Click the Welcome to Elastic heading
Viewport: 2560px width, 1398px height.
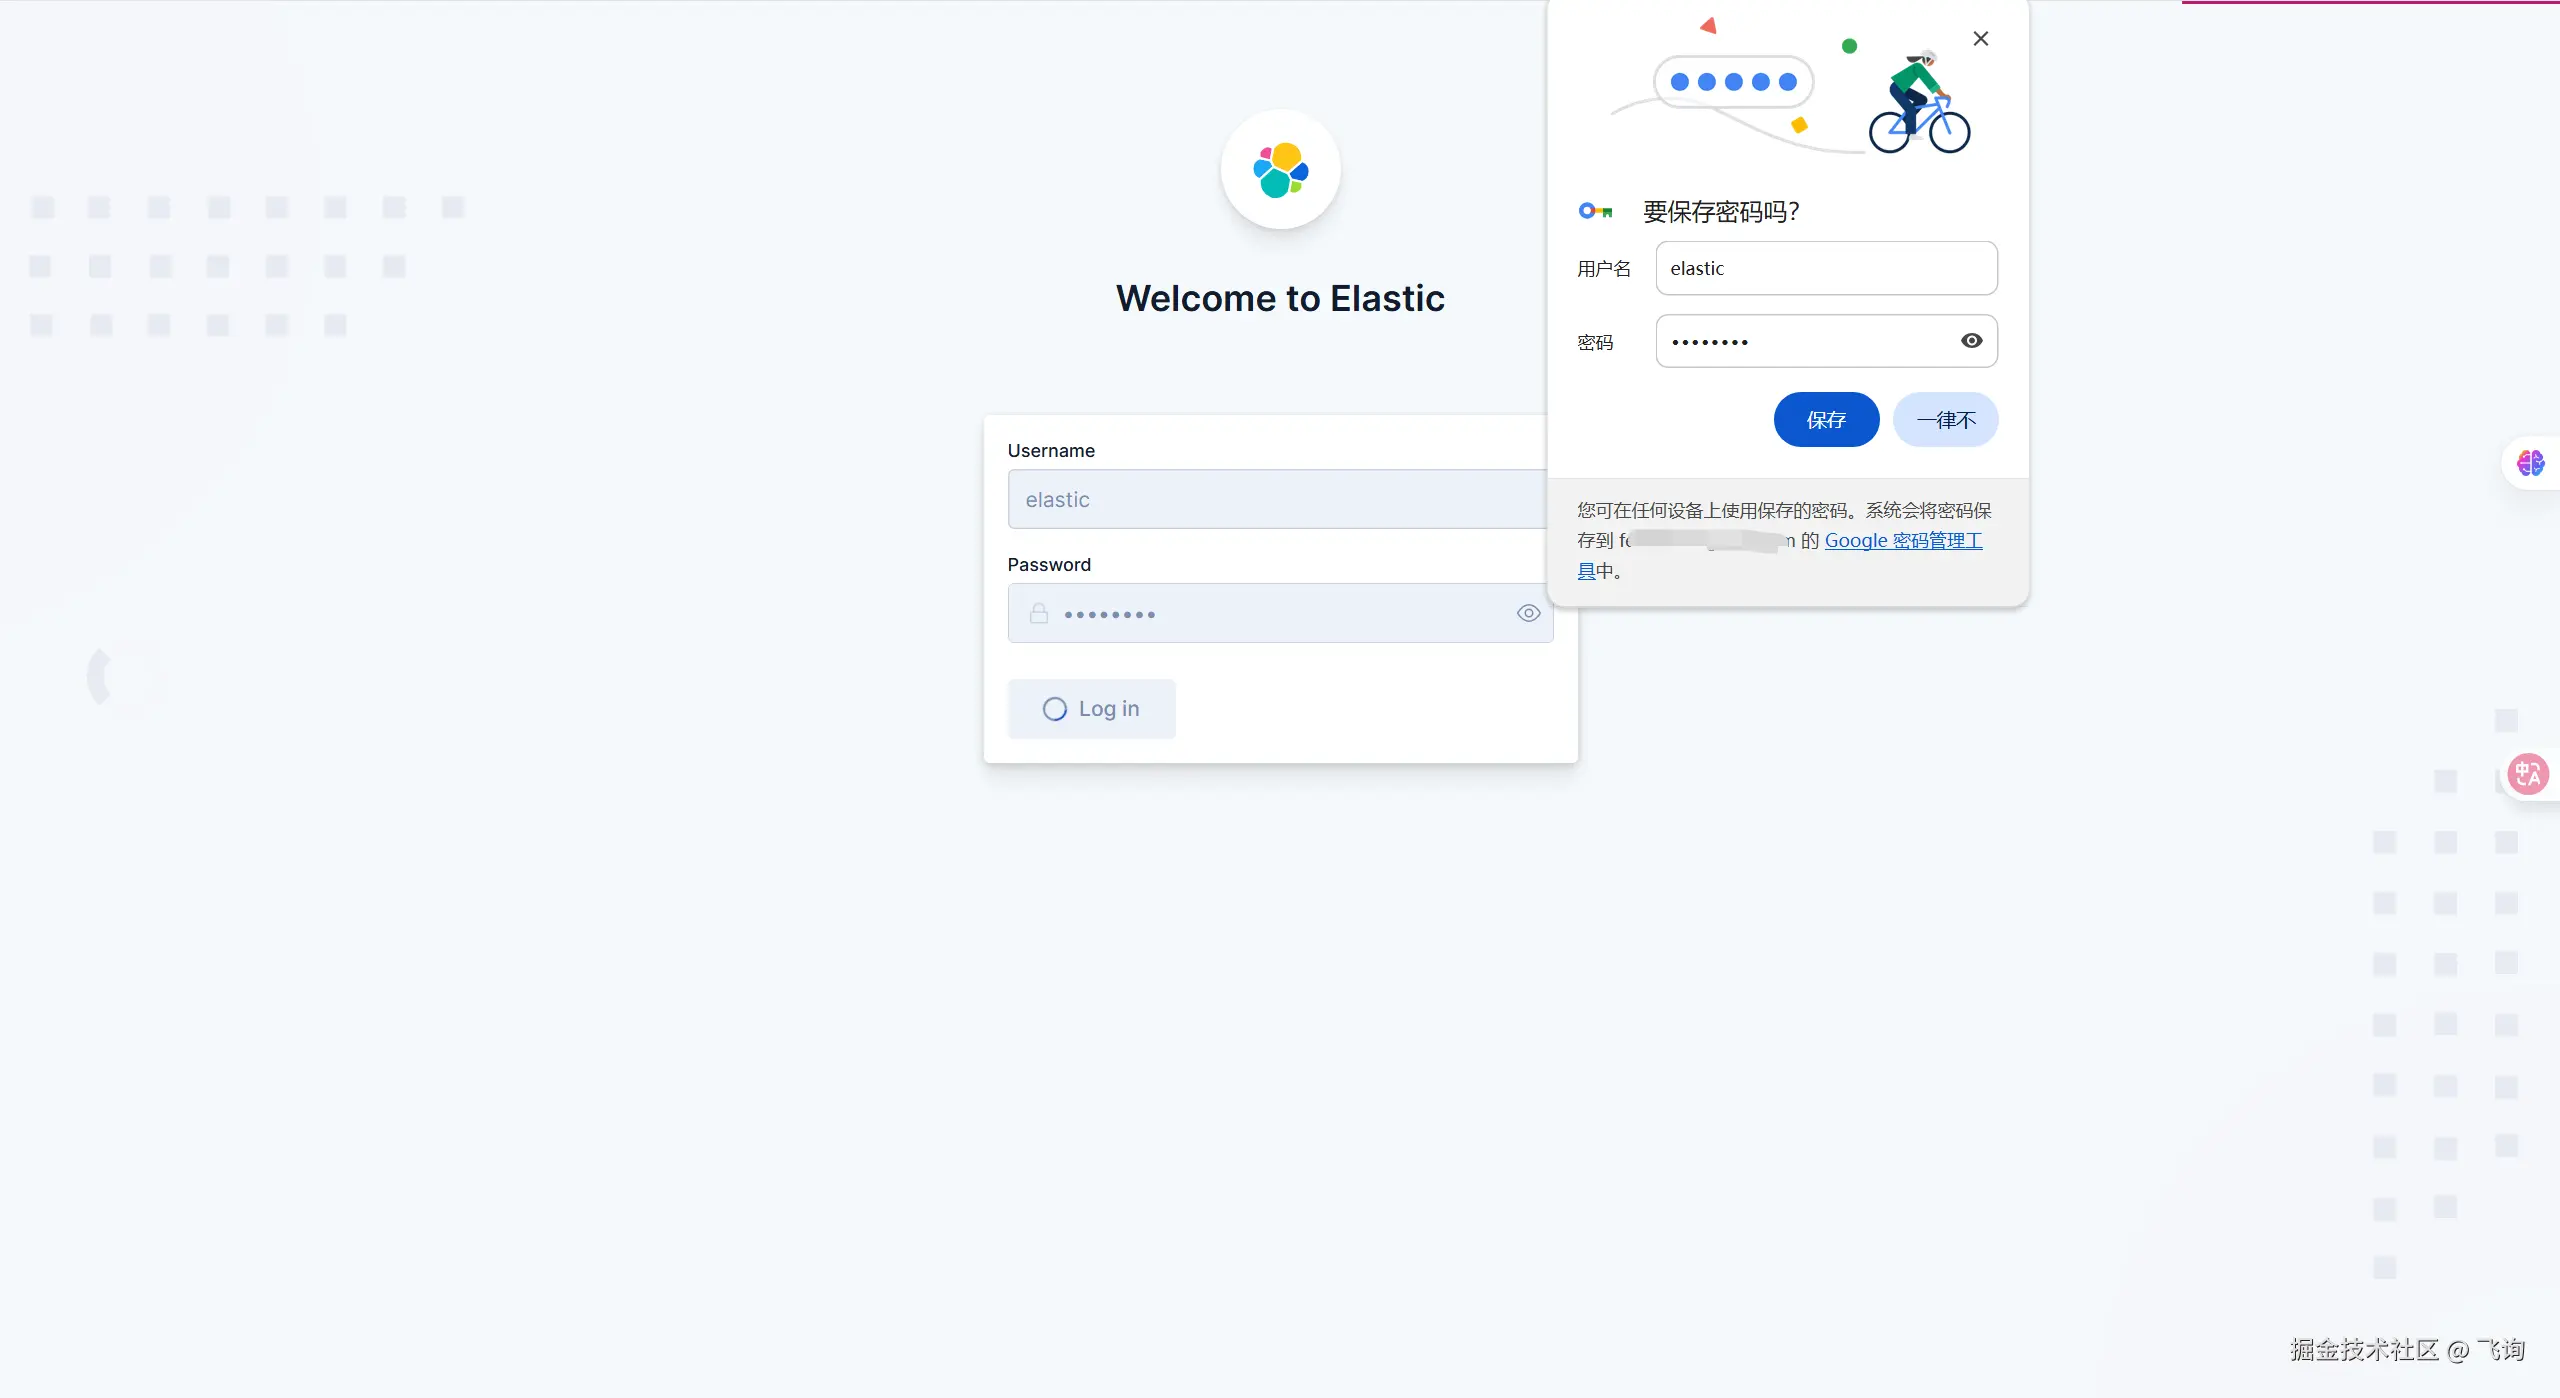[1280, 298]
